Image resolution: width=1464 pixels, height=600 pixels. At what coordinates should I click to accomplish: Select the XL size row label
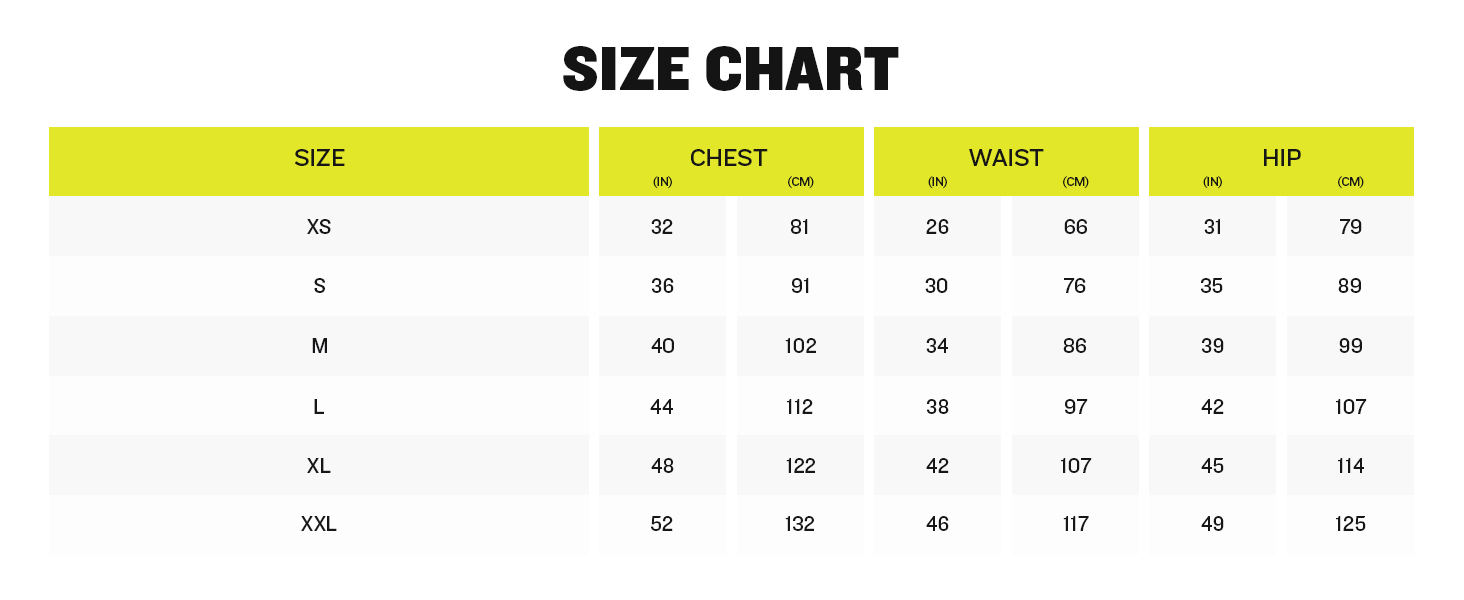pyautogui.click(x=319, y=466)
